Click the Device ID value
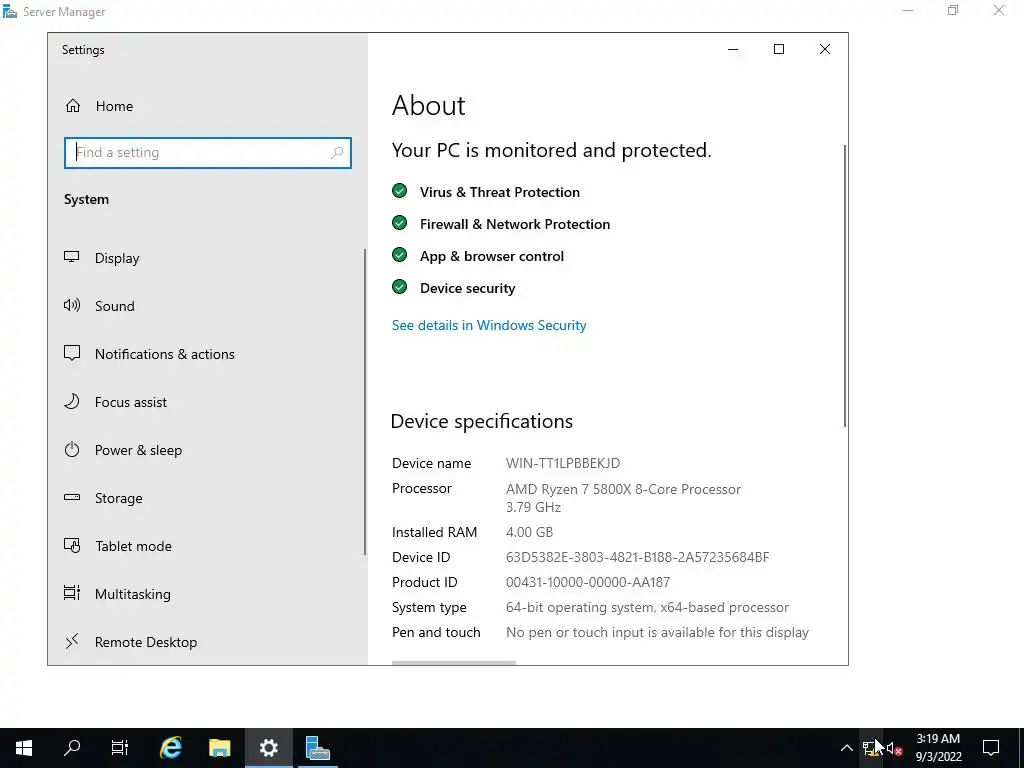 click(637, 557)
